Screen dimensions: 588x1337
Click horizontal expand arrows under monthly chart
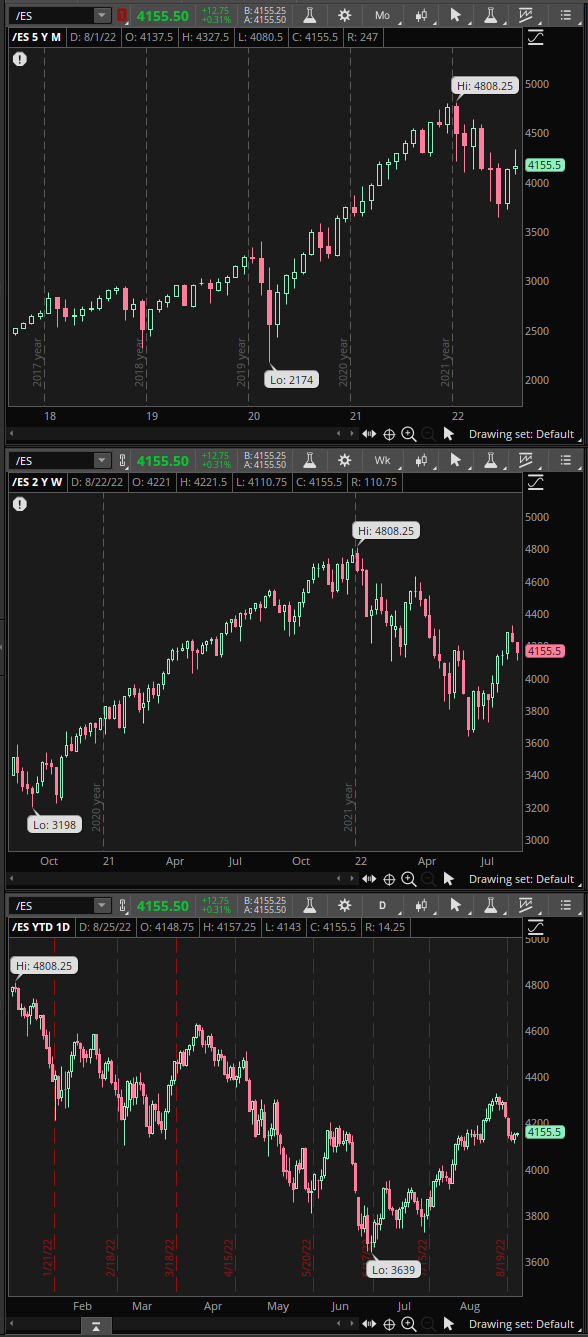(x=370, y=434)
